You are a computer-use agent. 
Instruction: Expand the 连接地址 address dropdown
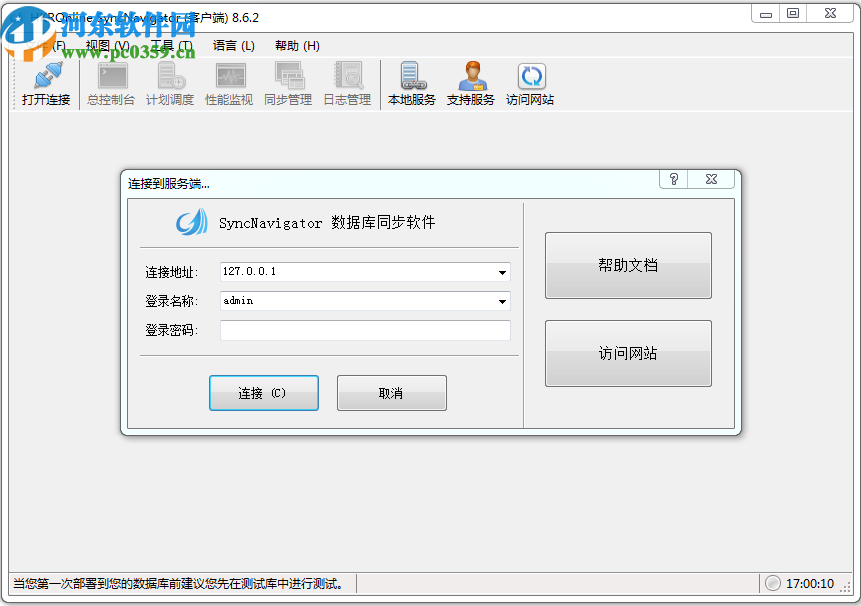point(502,272)
